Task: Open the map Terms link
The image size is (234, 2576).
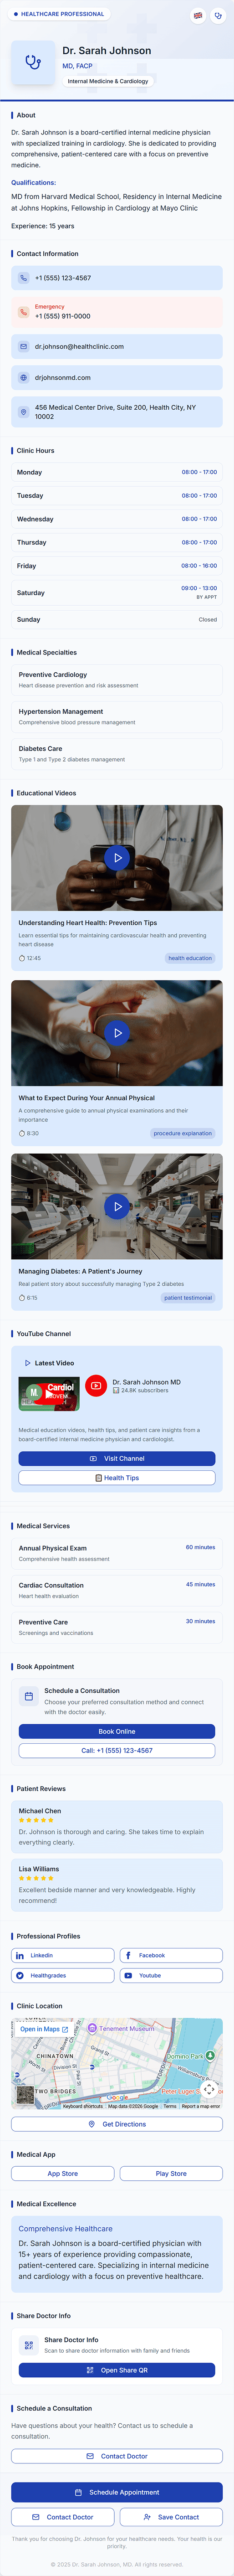Action: click(x=169, y=2106)
